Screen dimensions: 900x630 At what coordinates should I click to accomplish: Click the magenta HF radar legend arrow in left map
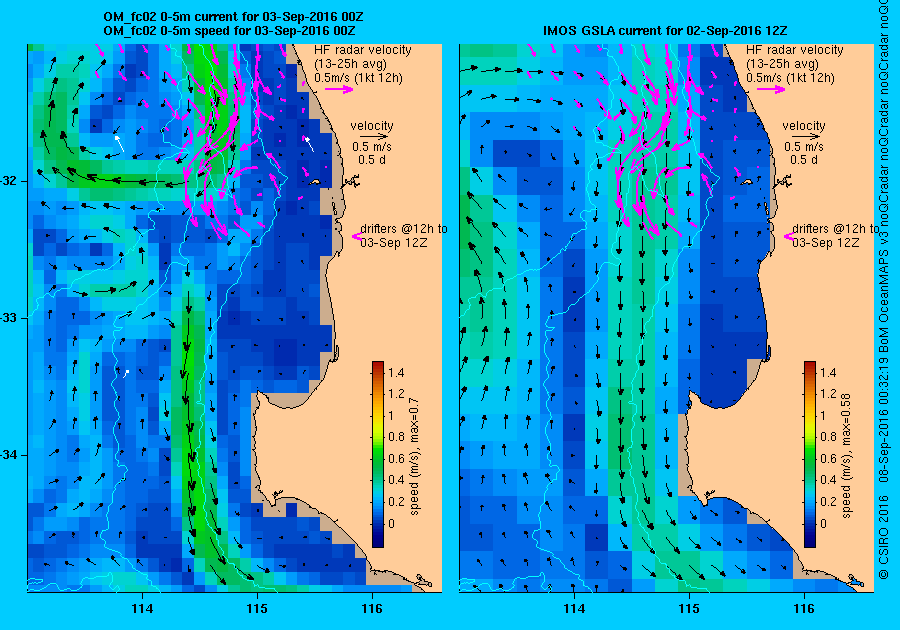339,89
